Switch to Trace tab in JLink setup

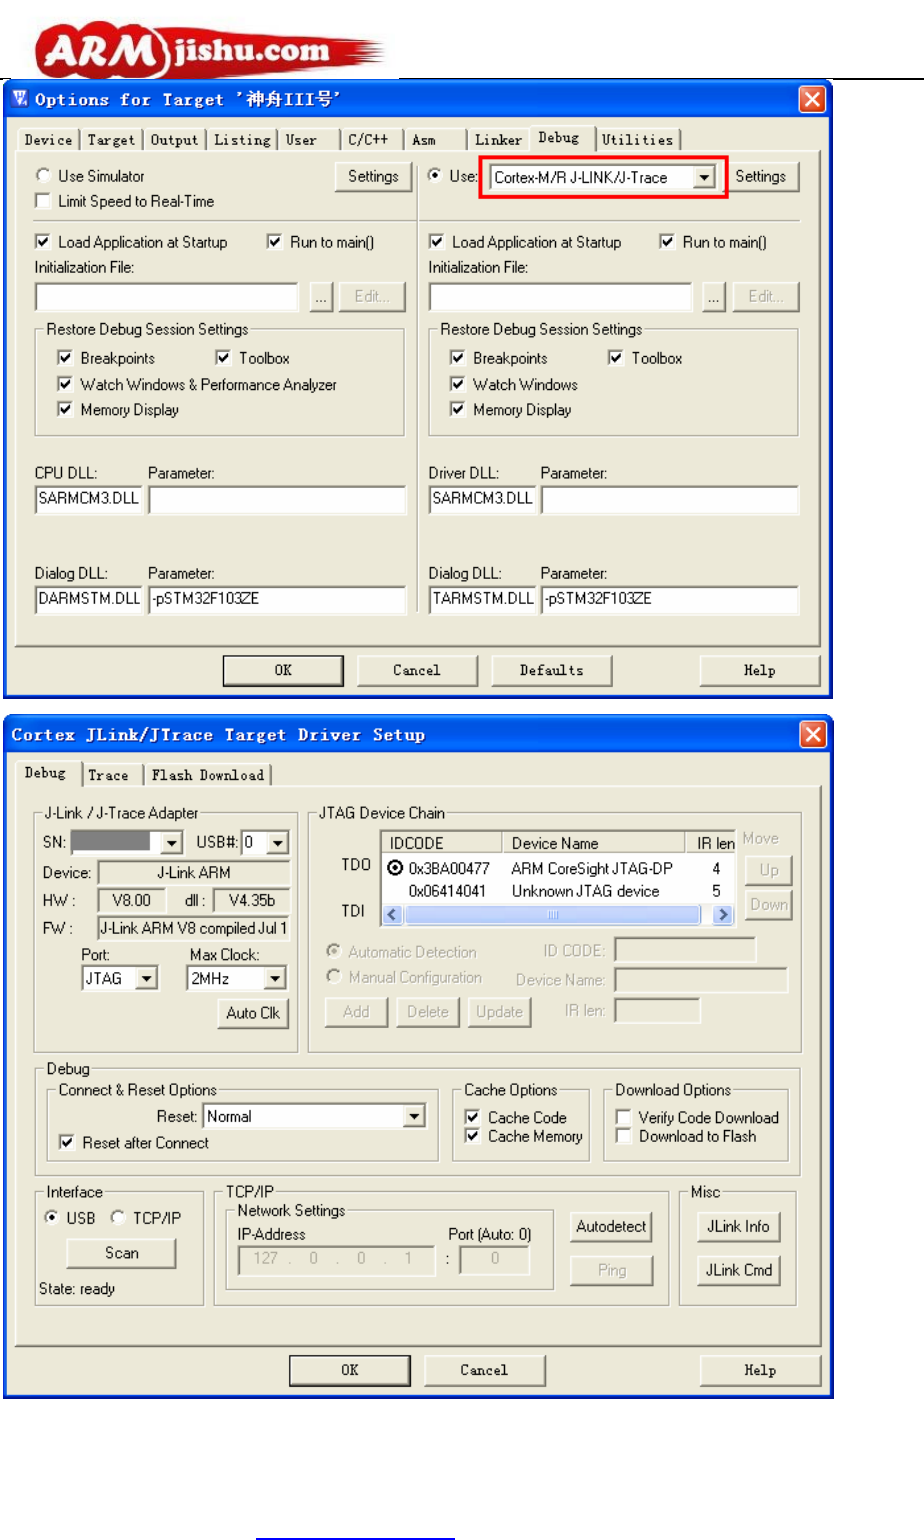(108, 775)
